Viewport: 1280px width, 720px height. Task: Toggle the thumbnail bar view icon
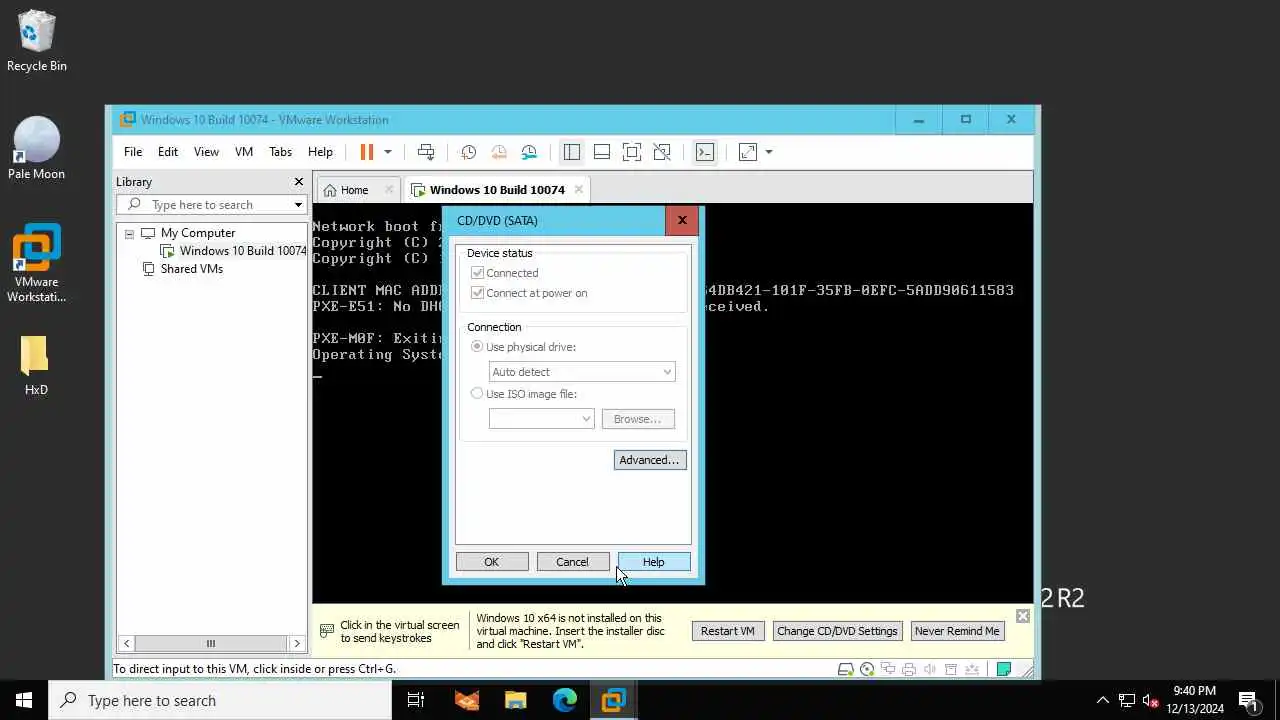[x=602, y=152]
